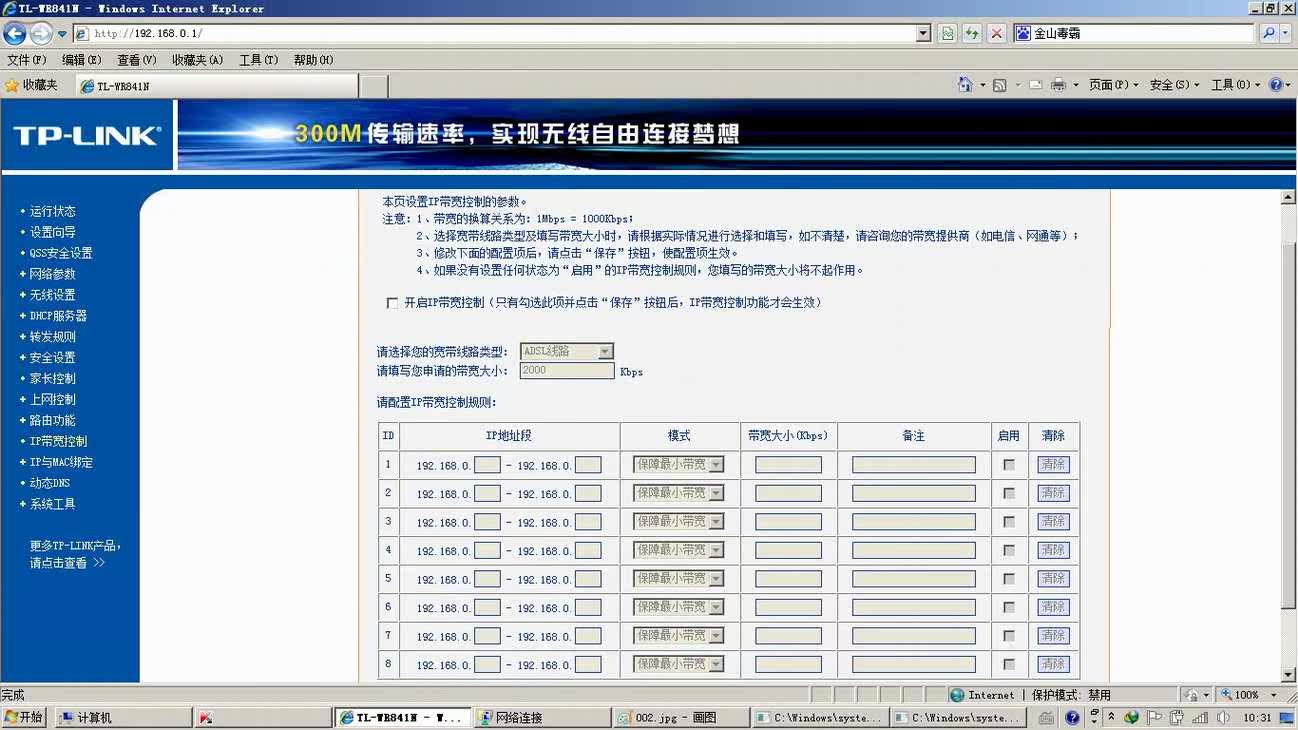Open 无线设置 in the sidebar
This screenshot has width=1298, height=730.
pos(52,295)
